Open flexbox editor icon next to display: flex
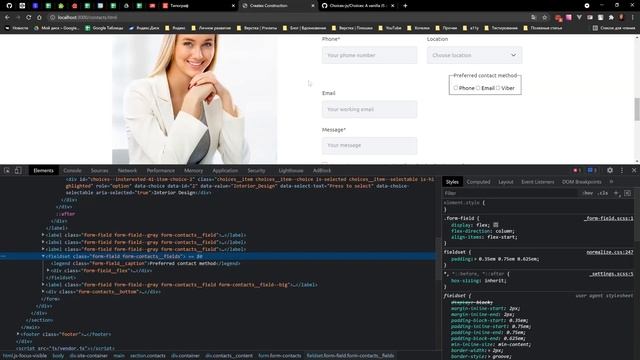 (x=496, y=225)
